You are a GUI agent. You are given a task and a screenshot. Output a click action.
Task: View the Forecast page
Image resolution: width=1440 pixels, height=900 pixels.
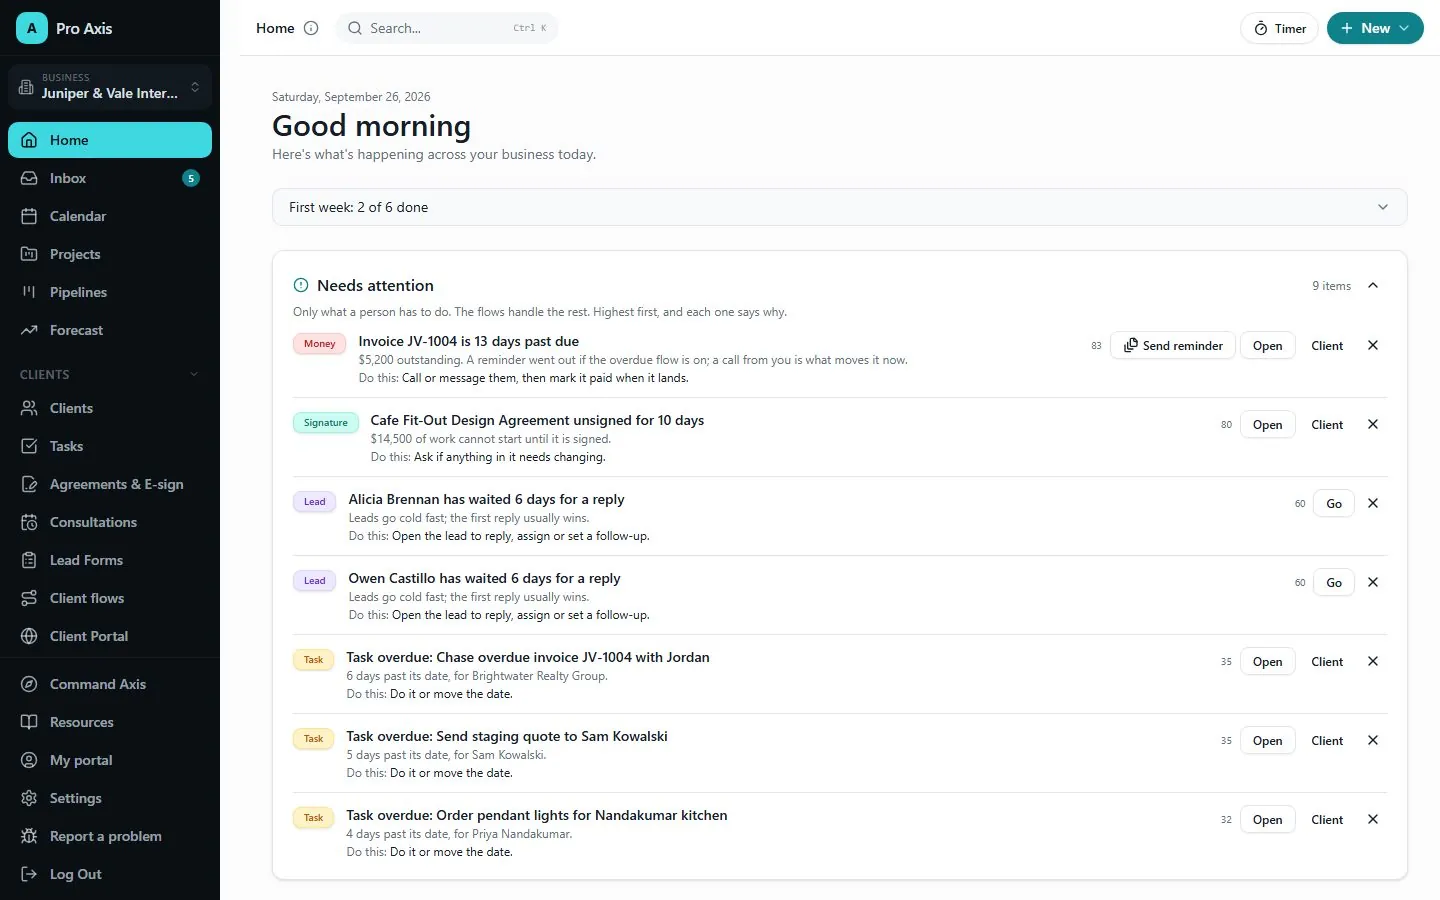pyautogui.click(x=110, y=330)
